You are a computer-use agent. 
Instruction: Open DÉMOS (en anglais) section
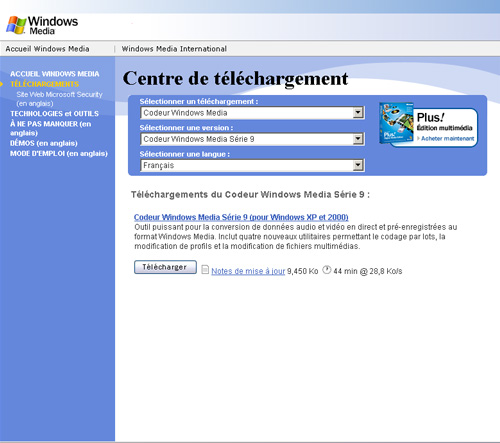click(x=44, y=143)
